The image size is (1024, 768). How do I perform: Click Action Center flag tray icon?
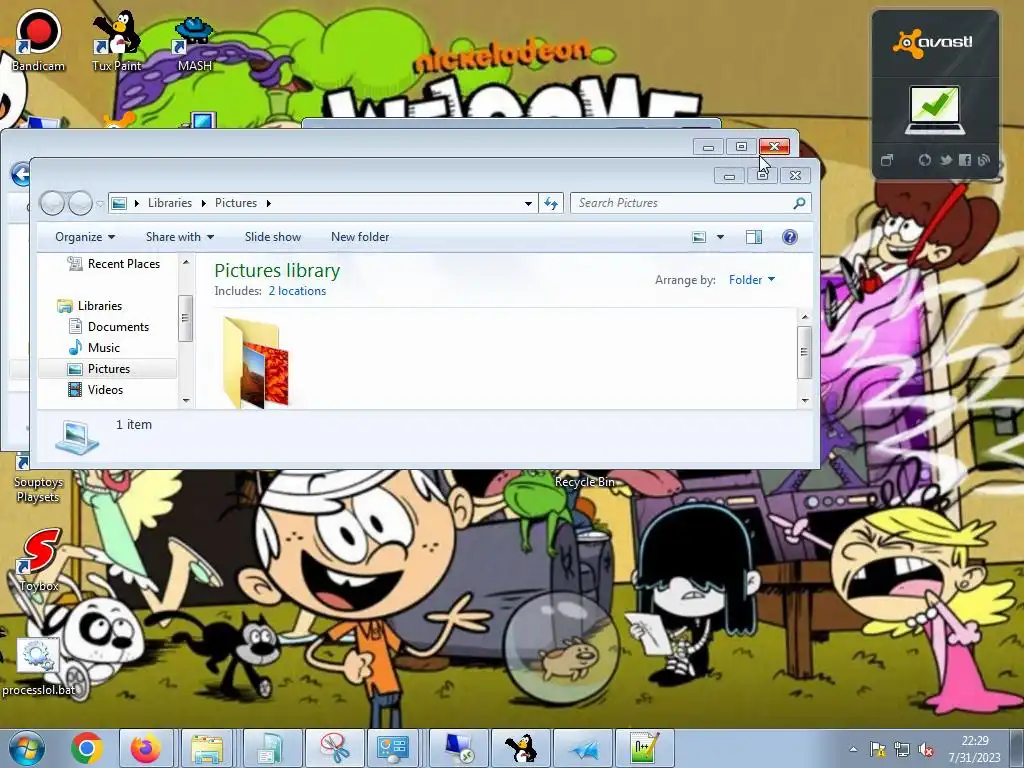tap(878, 749)
